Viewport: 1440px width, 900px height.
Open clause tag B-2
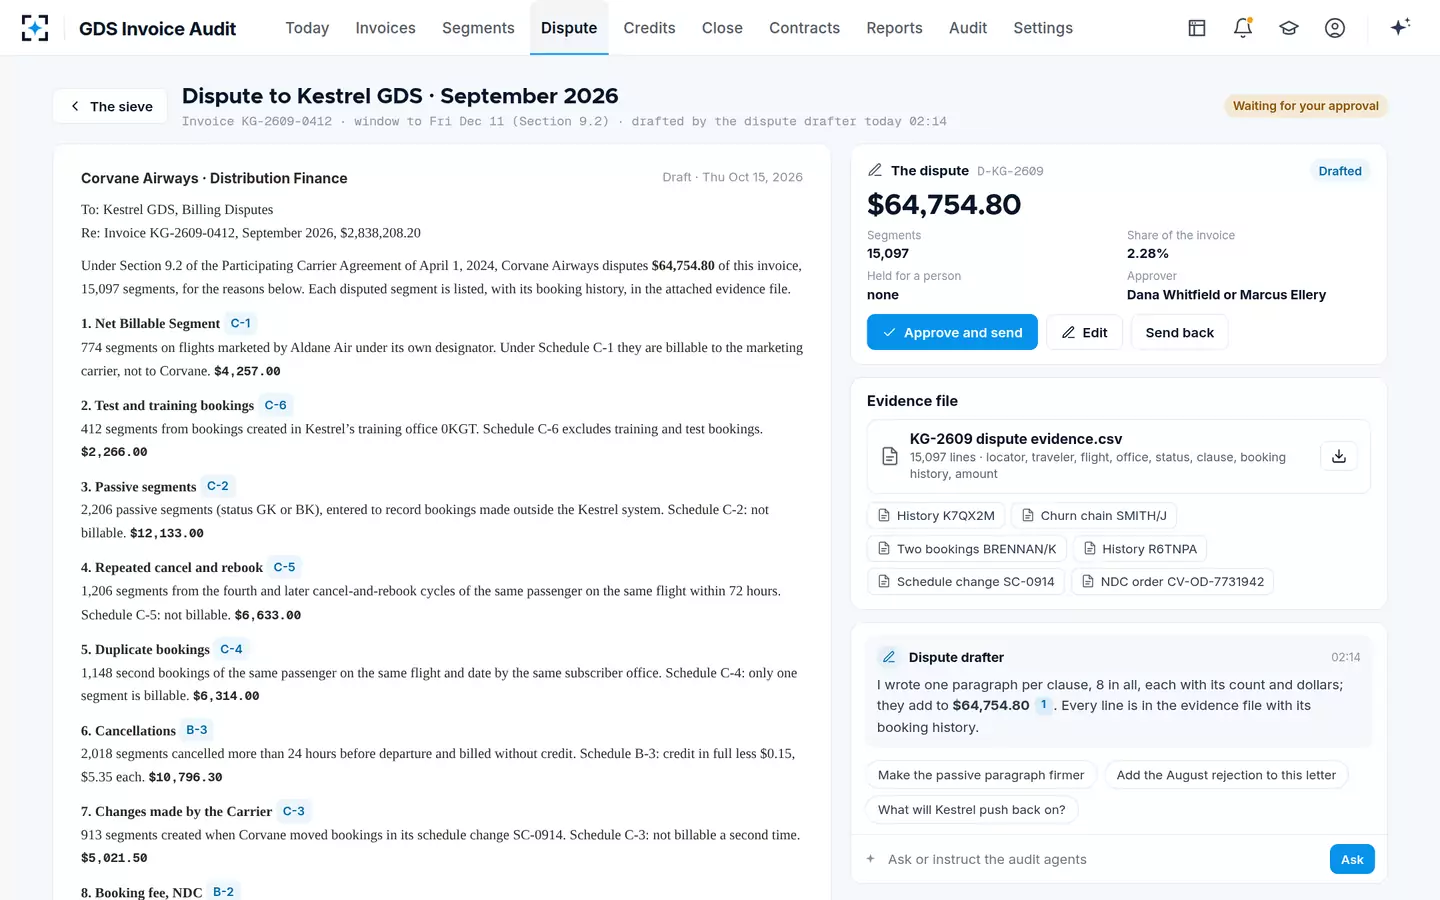click(x=224, y=892)
